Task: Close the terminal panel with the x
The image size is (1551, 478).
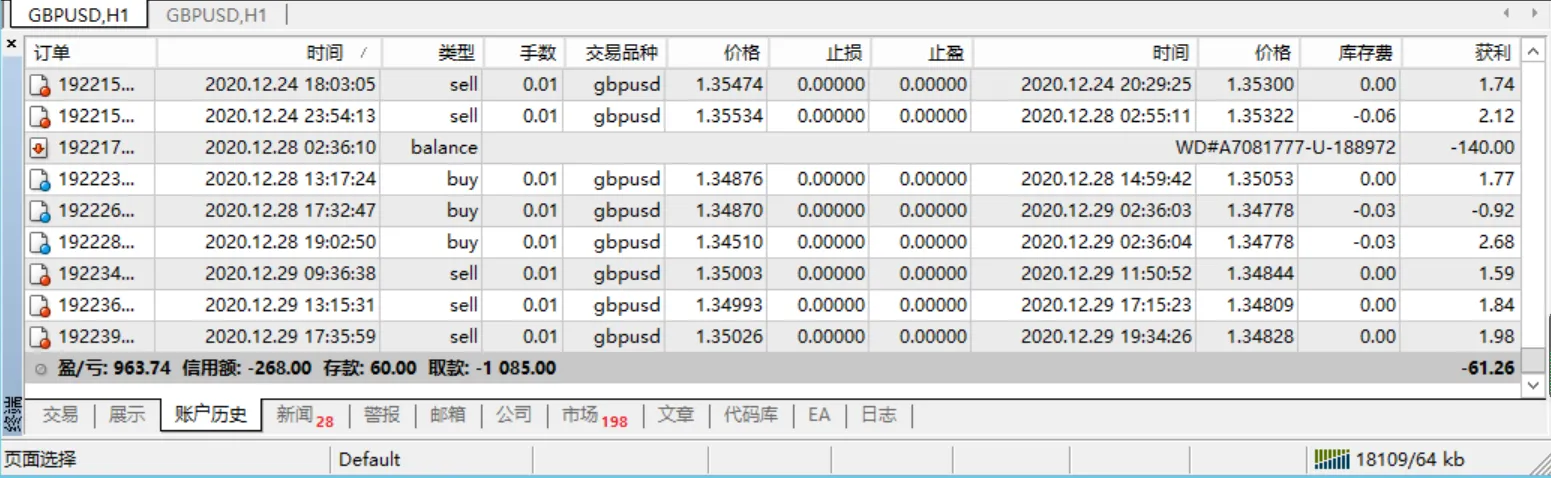Action: coord(12,44)
